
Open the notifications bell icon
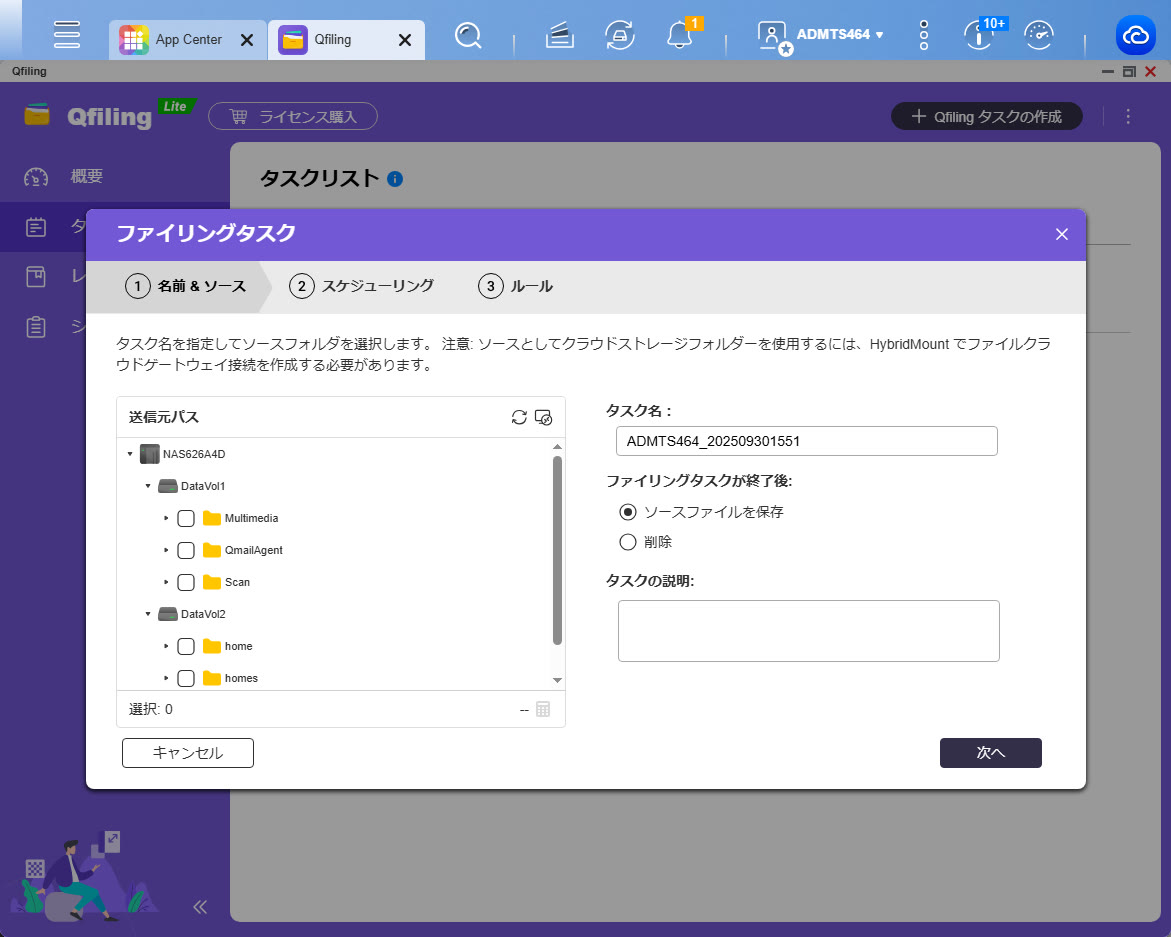tap(679, 36)
